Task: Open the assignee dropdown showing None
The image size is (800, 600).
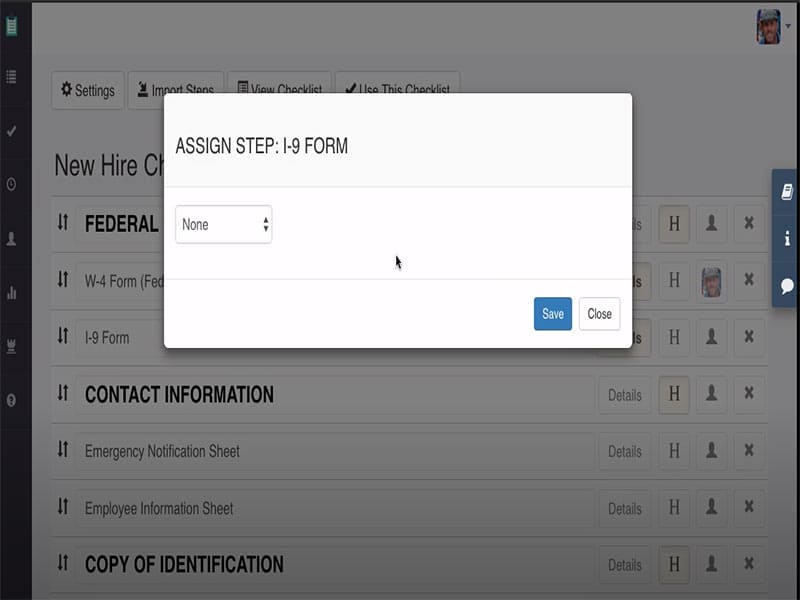Action: pyautogui.click(x=223, y=224)
